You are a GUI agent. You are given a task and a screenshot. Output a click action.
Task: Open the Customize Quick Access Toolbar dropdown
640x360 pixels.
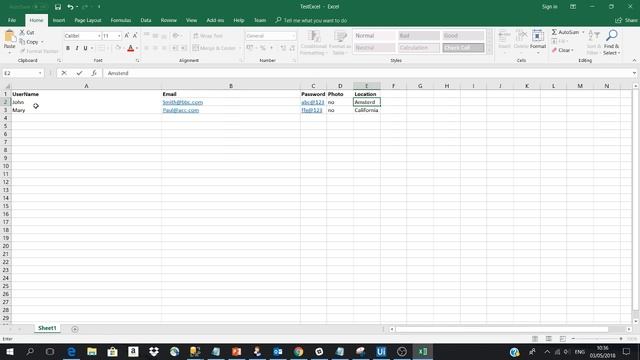pyautogui.click(x=99, y=7)
